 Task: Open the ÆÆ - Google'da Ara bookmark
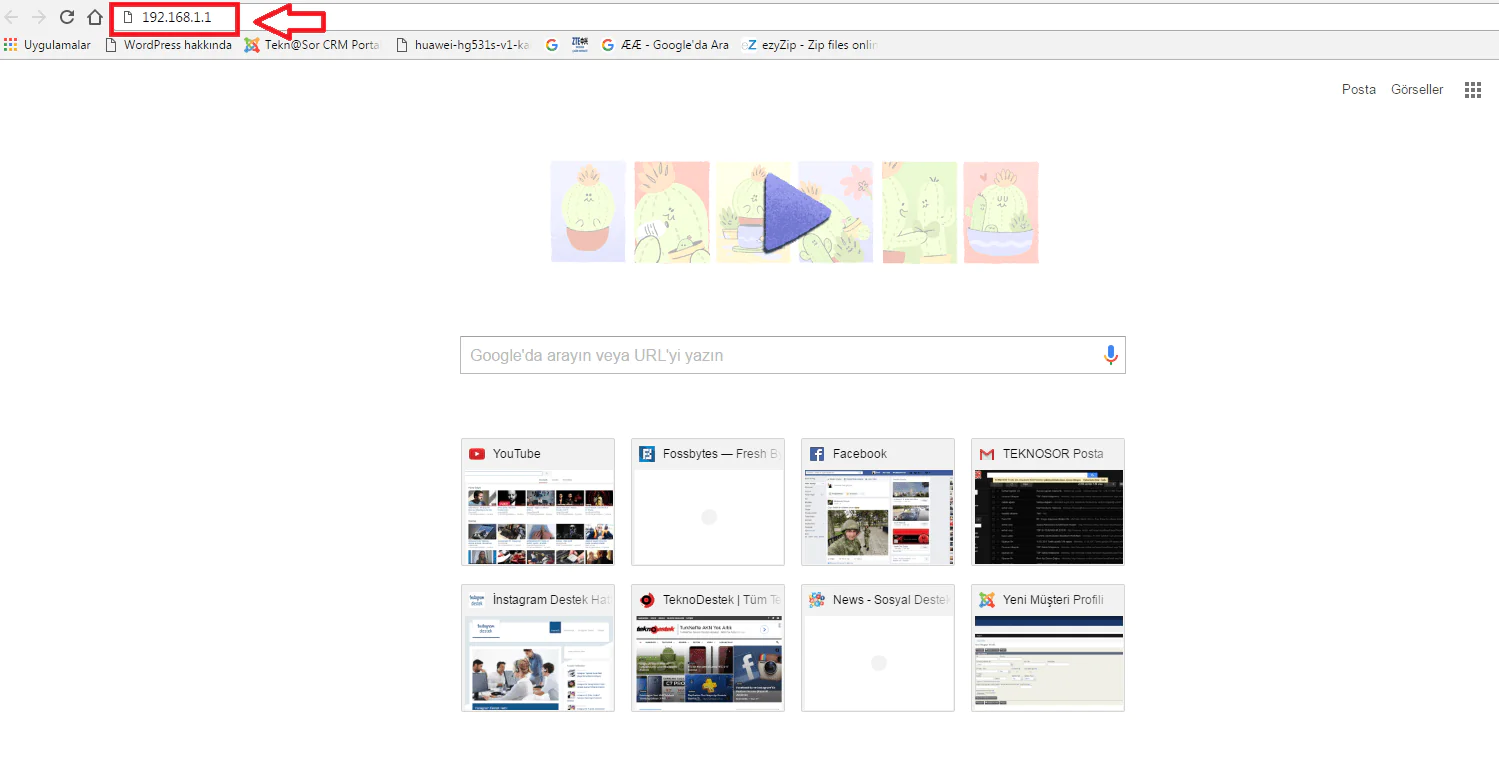tap(665, 45)
